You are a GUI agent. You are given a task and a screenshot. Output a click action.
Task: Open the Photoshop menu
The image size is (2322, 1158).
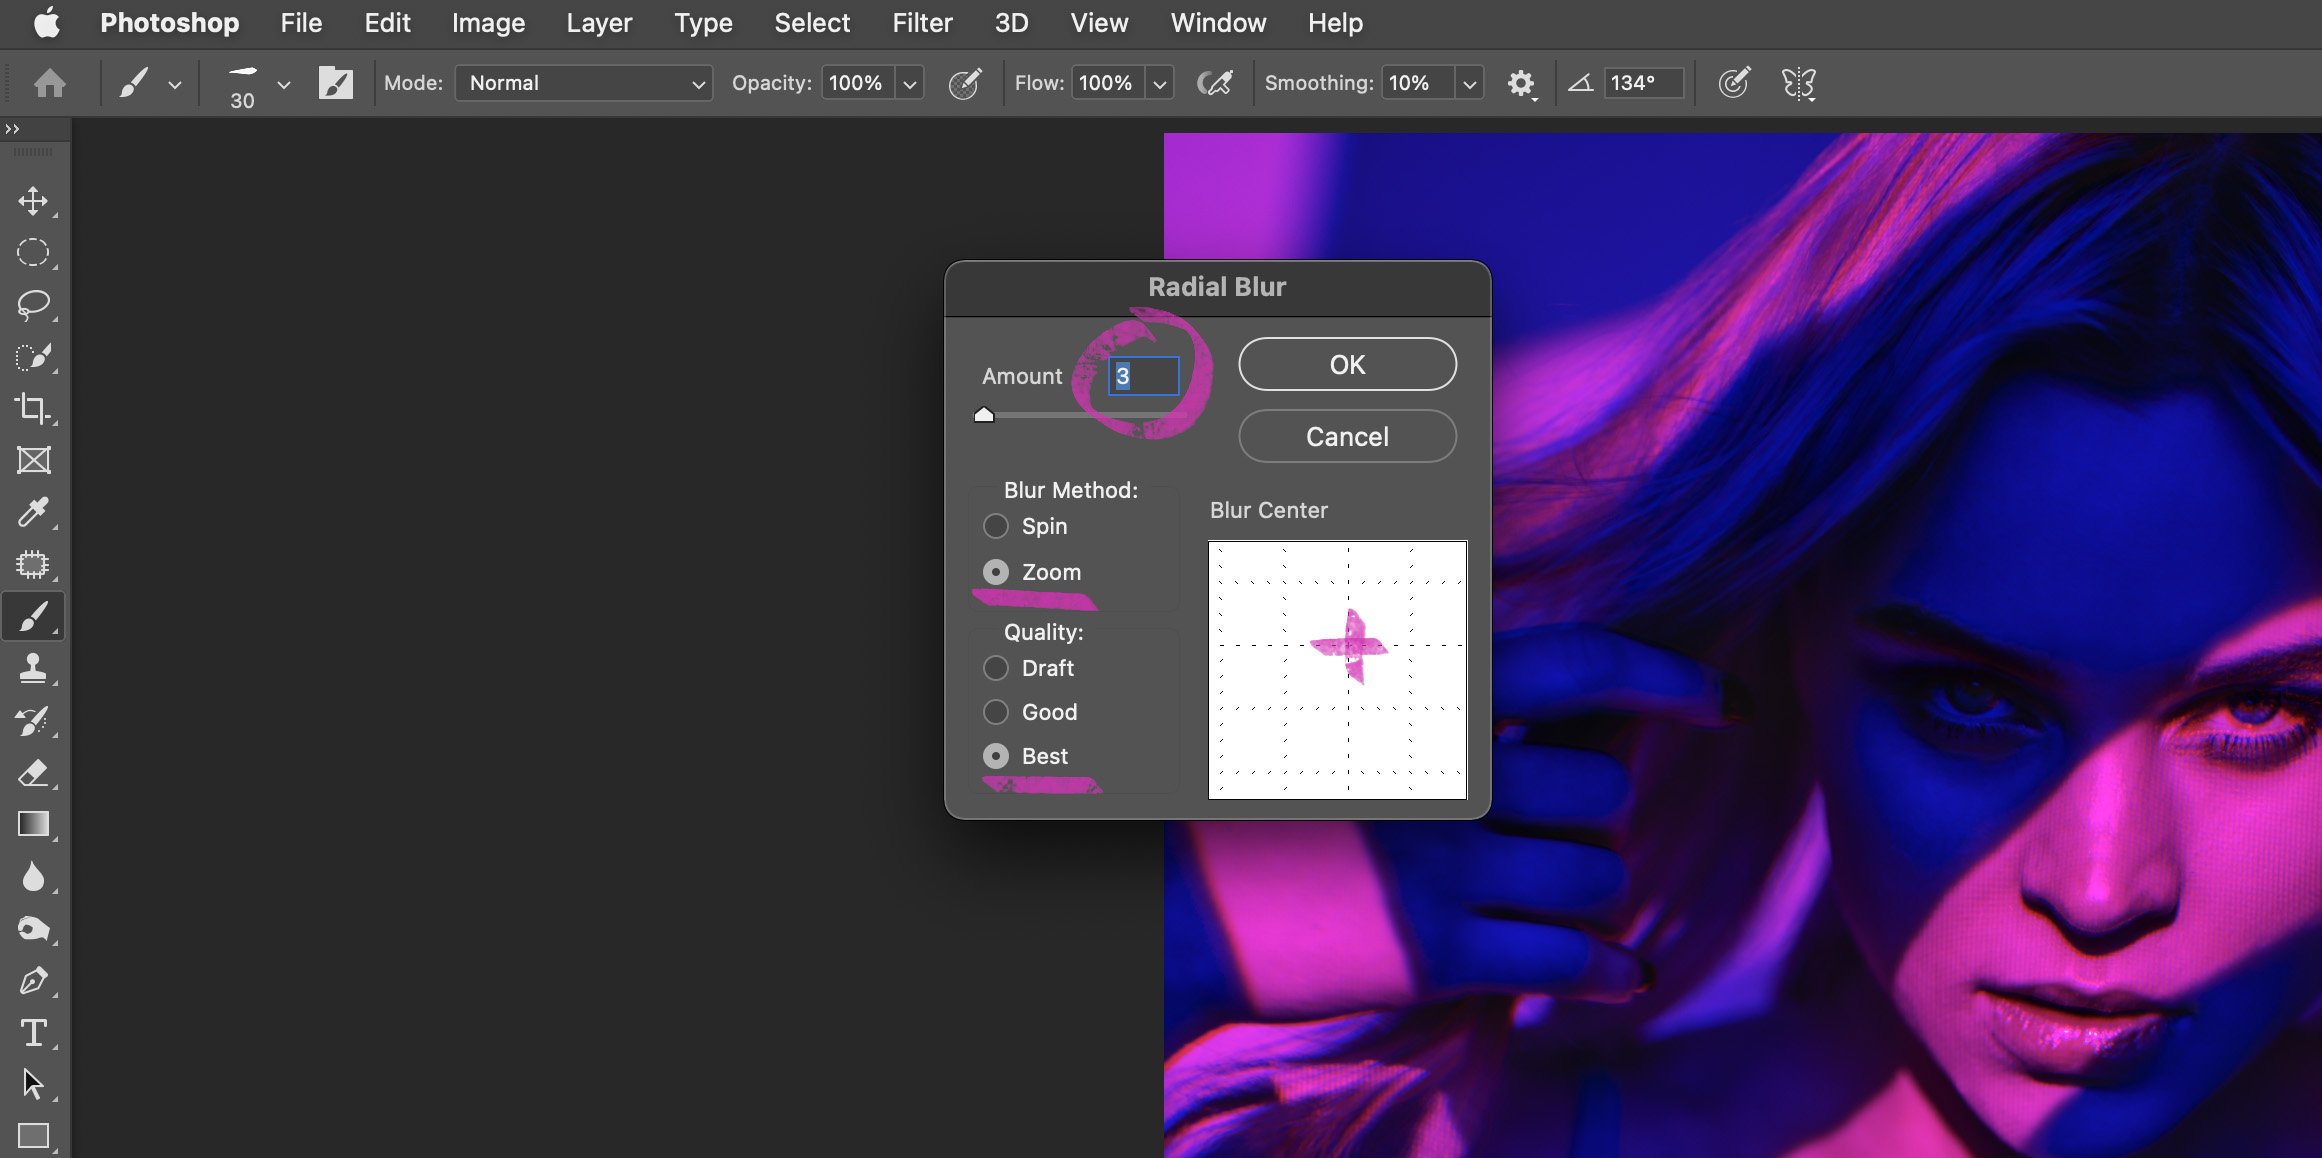[170, 23]
